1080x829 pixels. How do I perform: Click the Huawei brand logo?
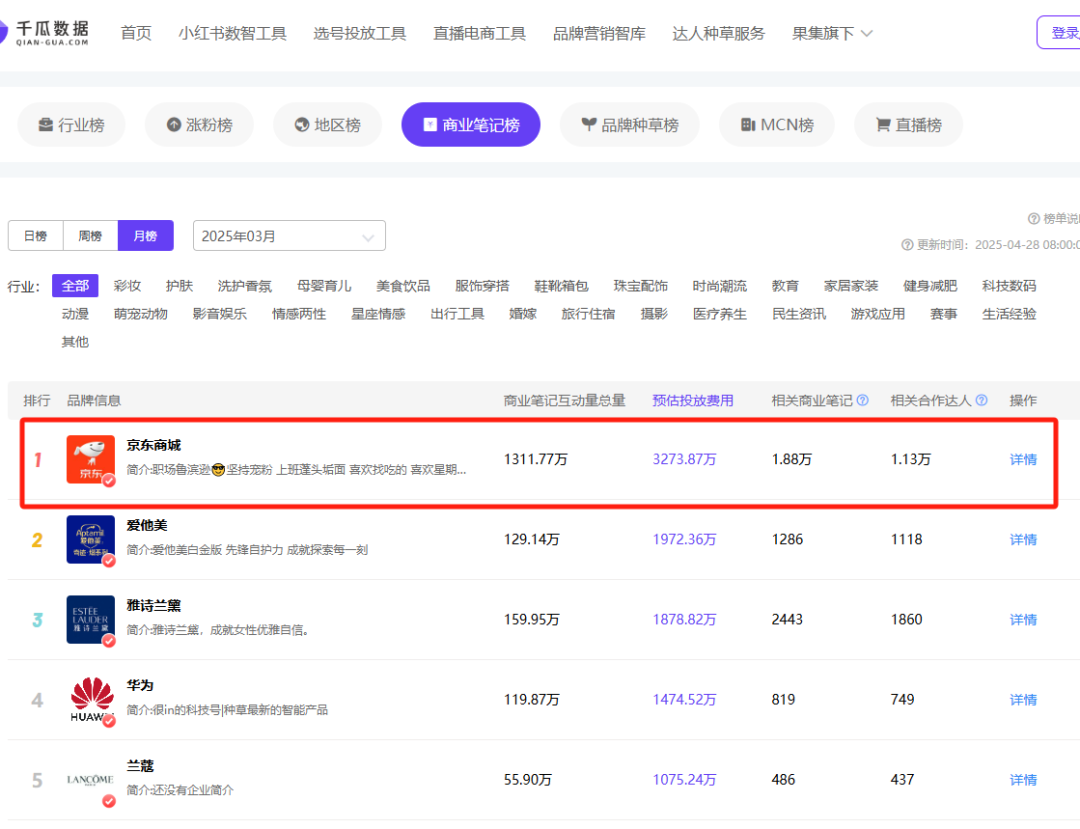coord(91,699)
